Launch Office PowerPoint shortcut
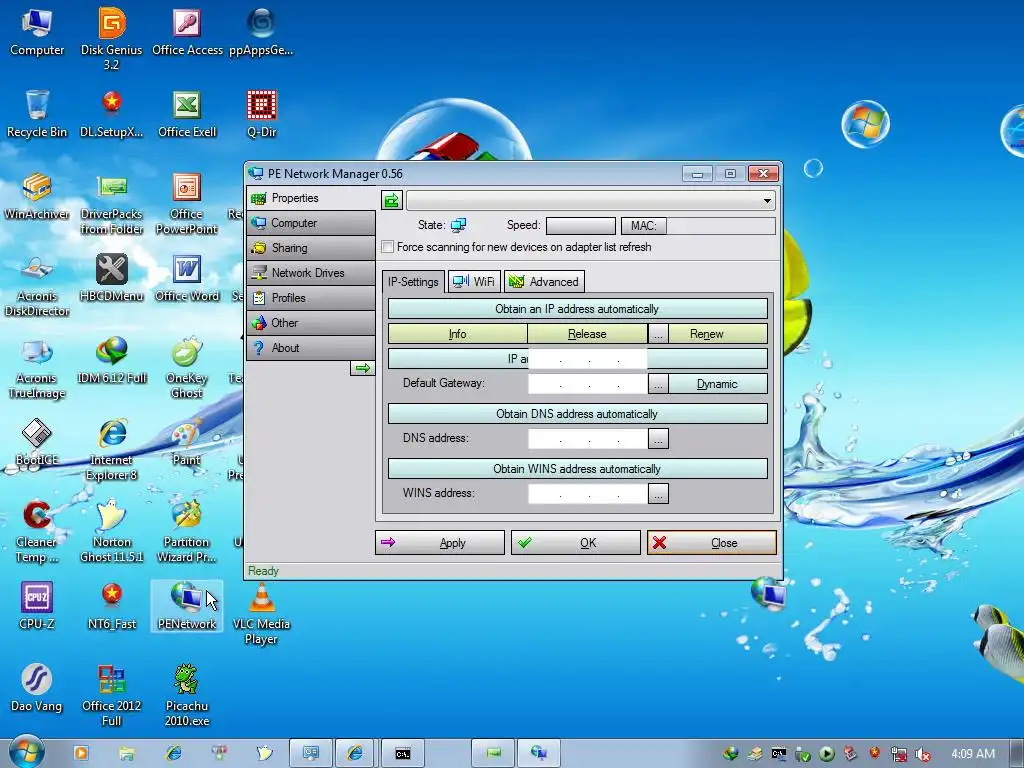 pos(187,204)
